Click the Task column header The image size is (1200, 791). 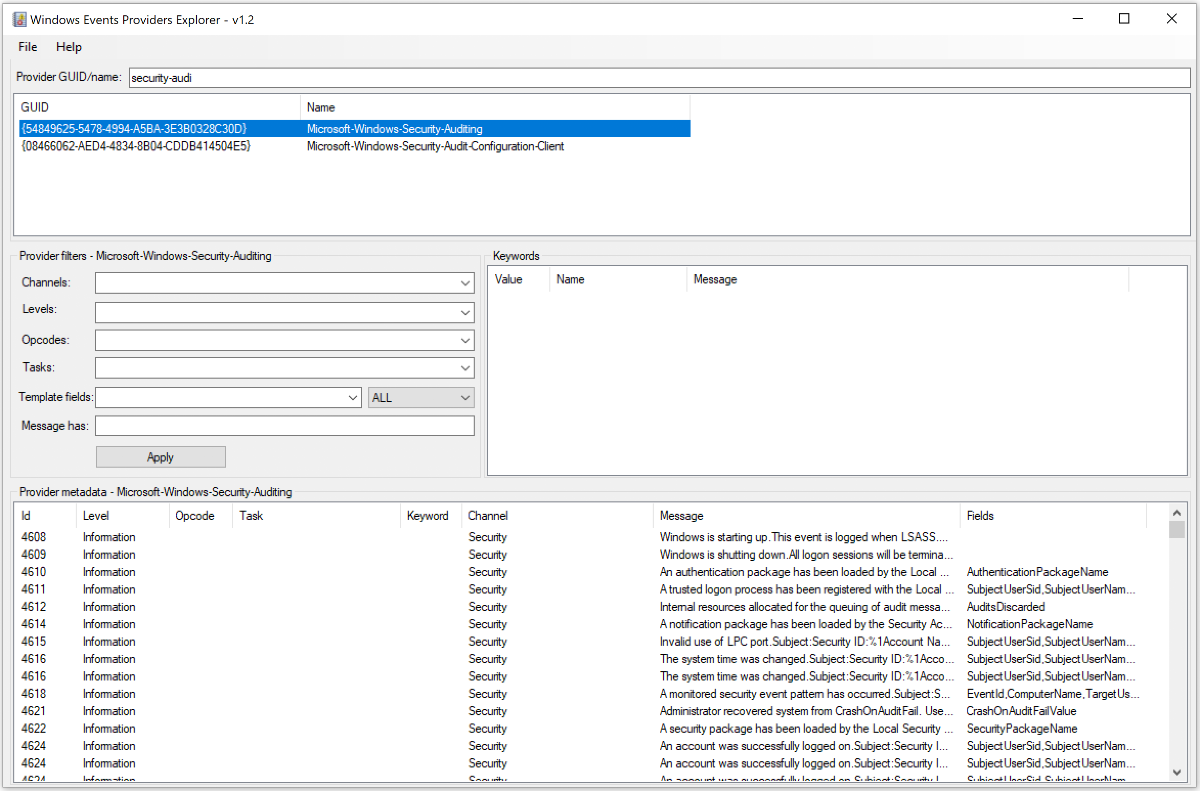click(316, 516)
